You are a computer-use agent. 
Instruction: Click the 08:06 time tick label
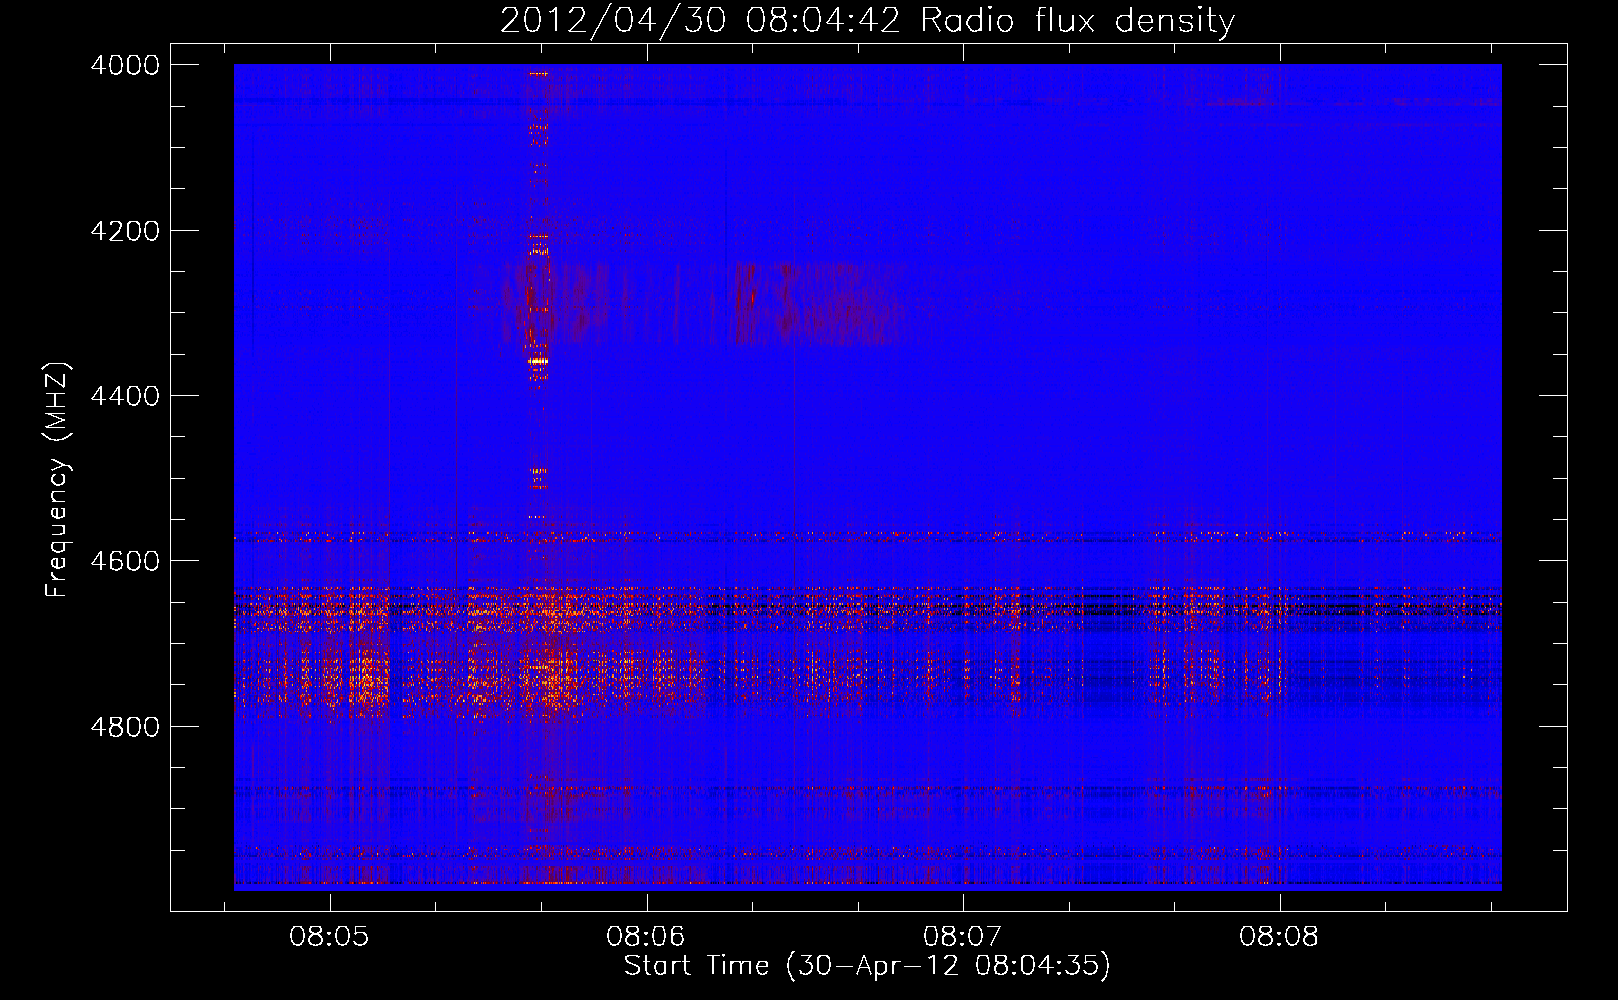(646, 937)
